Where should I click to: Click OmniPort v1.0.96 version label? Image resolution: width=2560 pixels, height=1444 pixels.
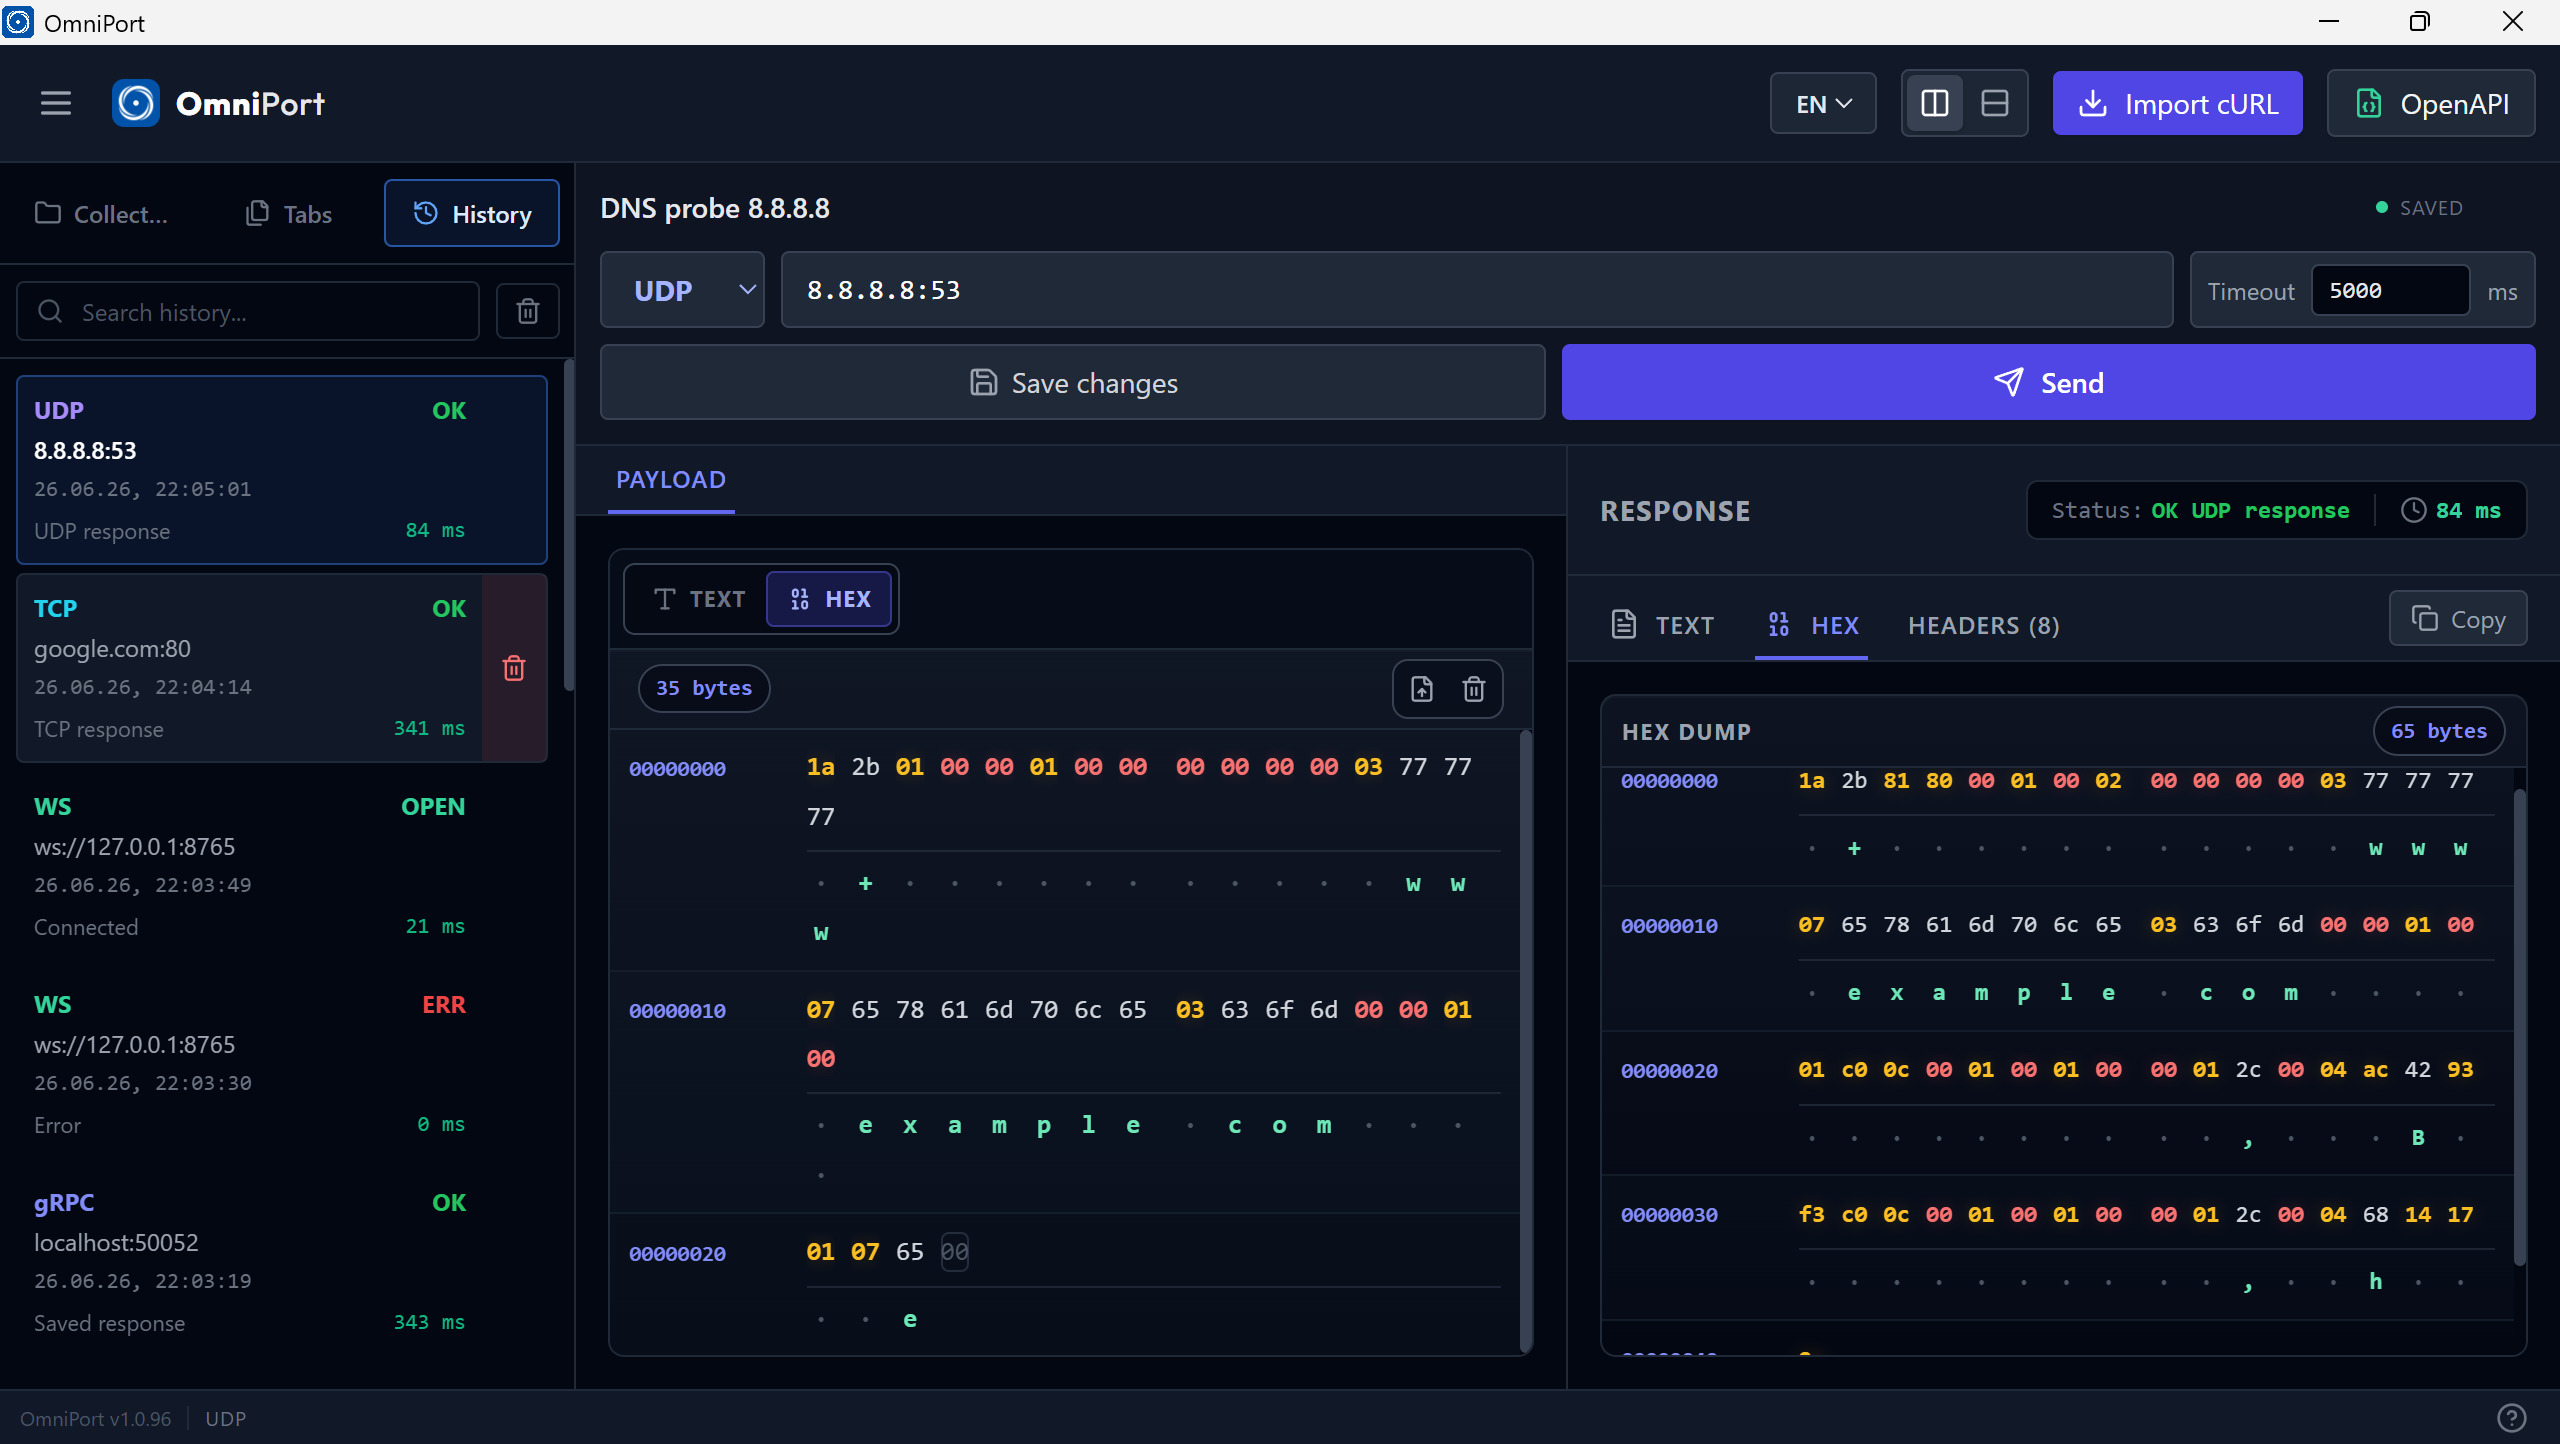coord(95,1418)
